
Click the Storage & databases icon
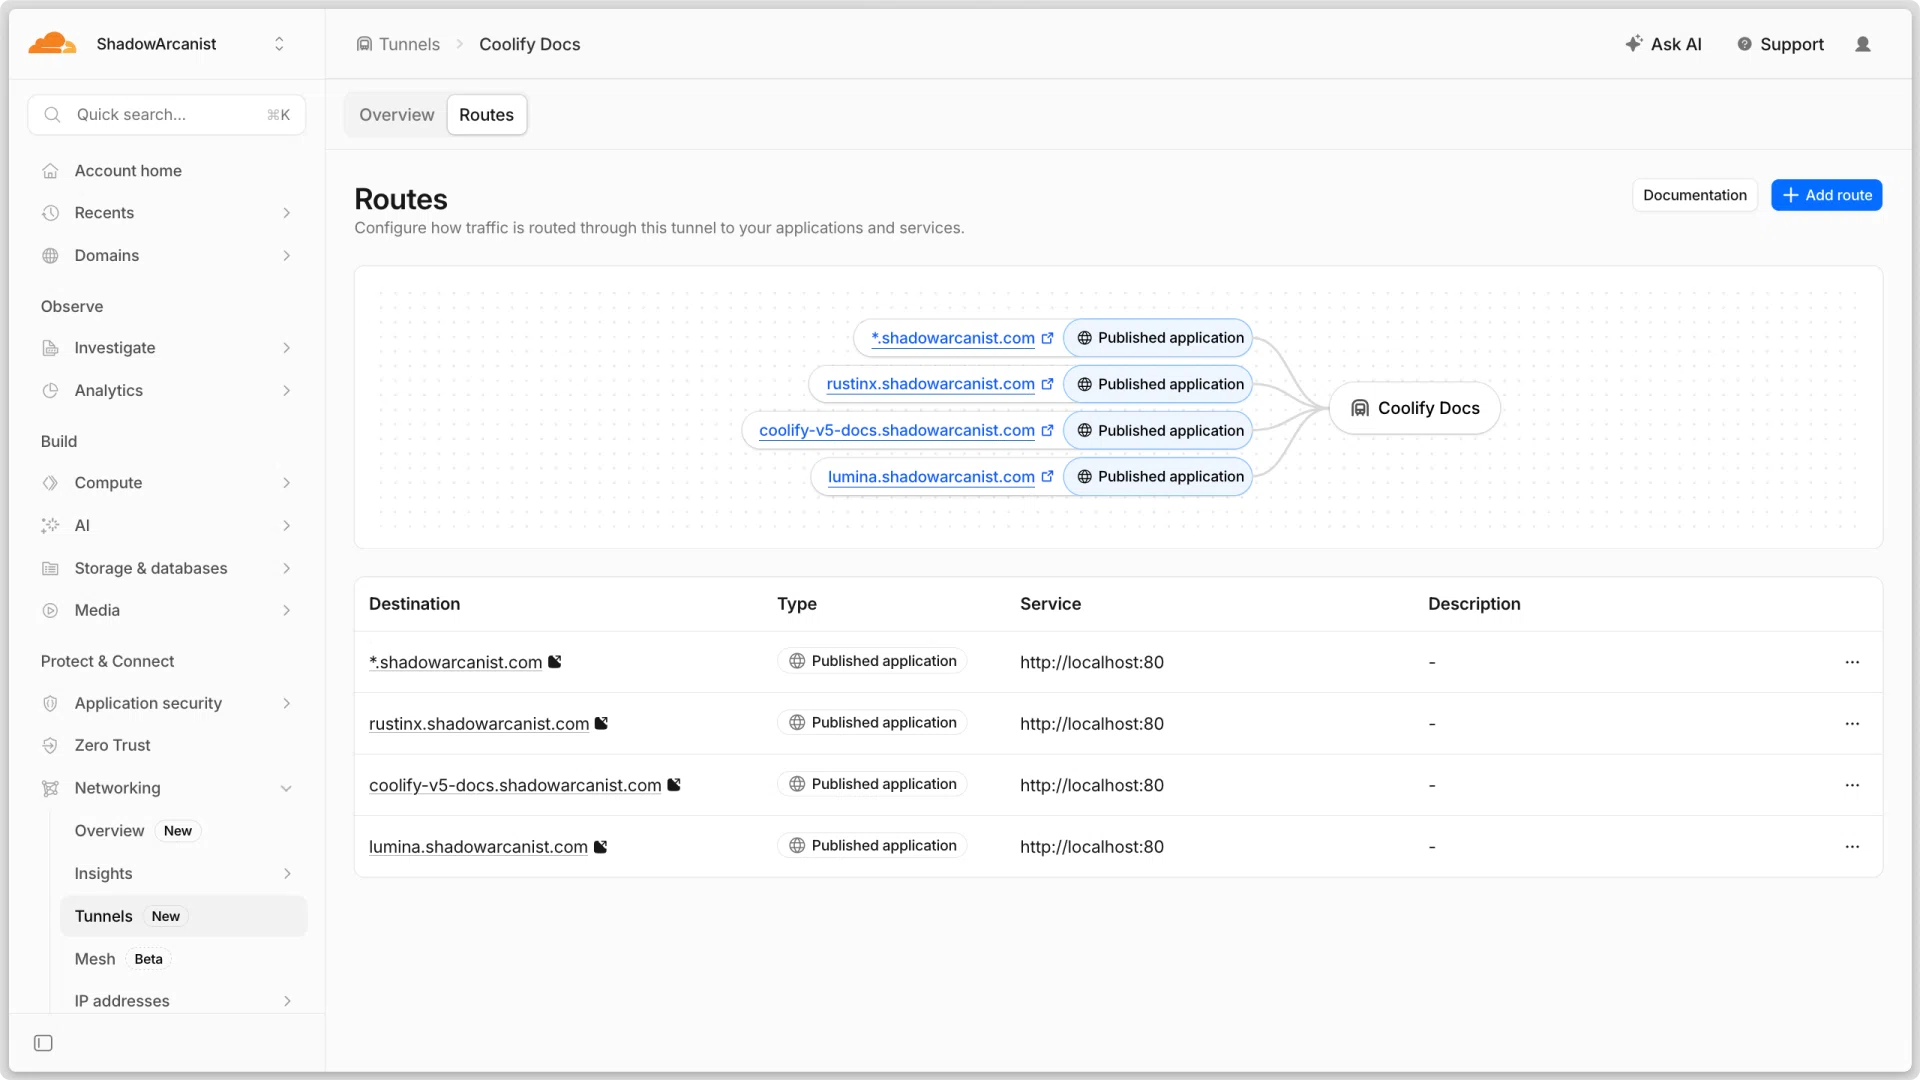pyautogui.click(x=50, y=568)
